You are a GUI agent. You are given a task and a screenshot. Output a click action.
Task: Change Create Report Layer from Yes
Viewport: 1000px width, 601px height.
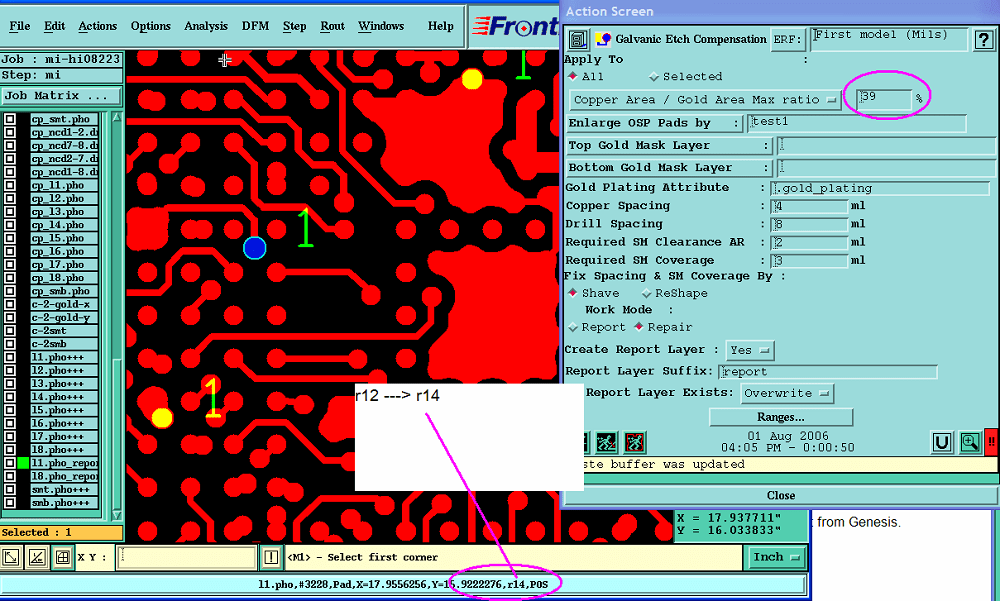coord(748,350)
